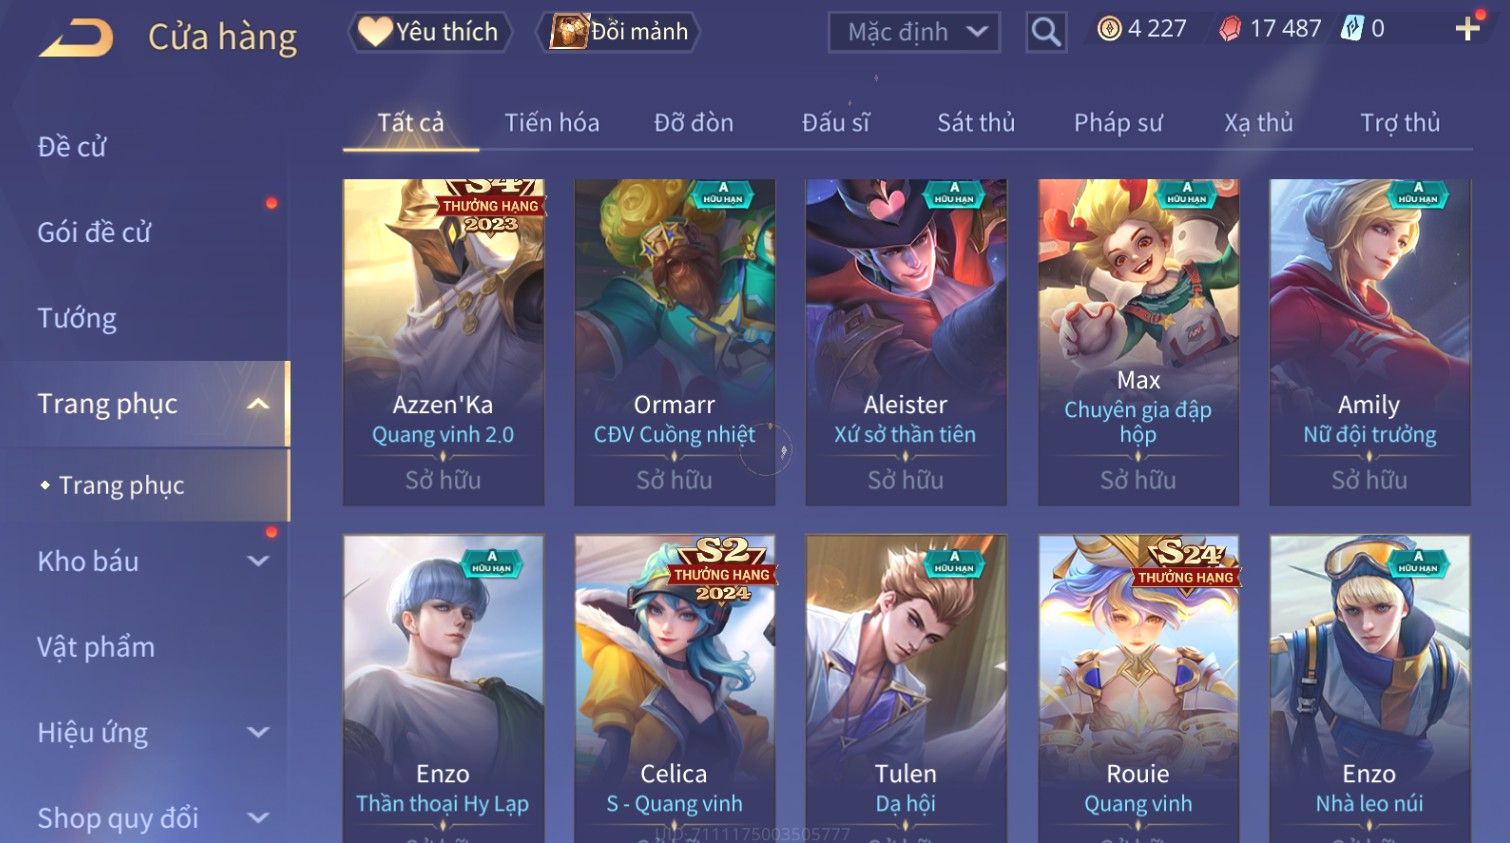Switch to the Sát thủ tab
Image resolution: width=1510 pixels, height=843 pixels.
coord(976,123)
